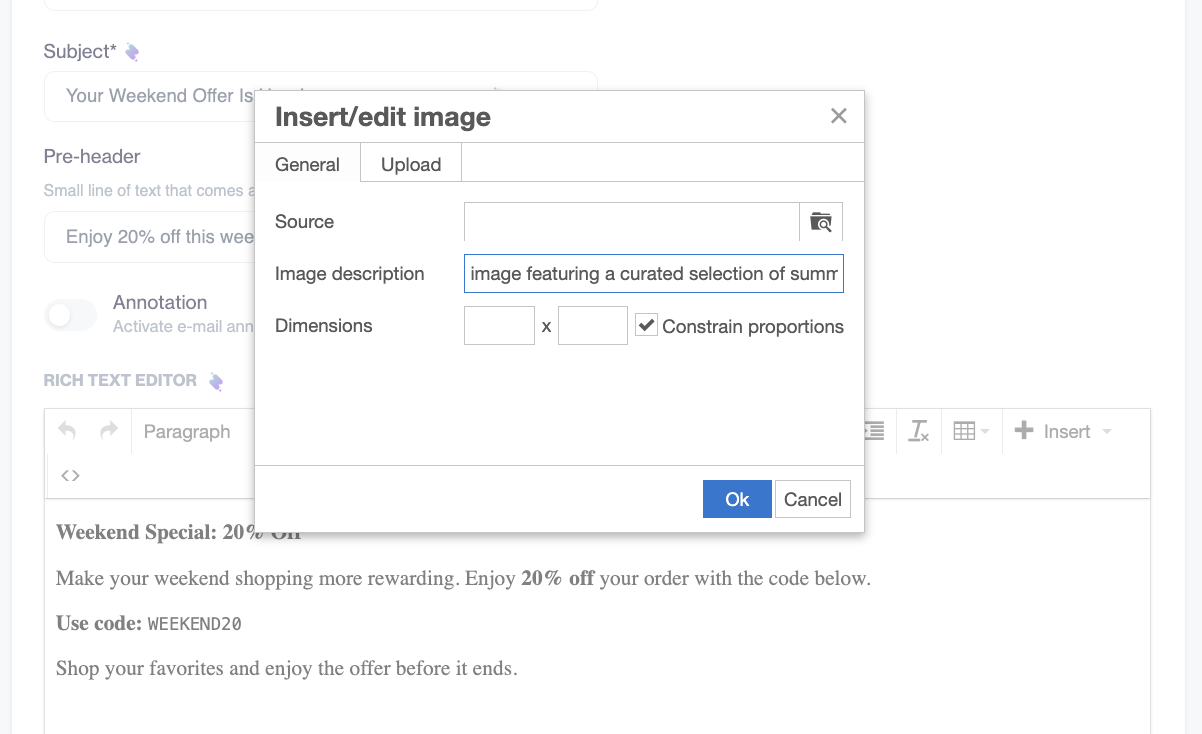
Task: Click the clear formatting icon
Action: click(x=918, y=431)
